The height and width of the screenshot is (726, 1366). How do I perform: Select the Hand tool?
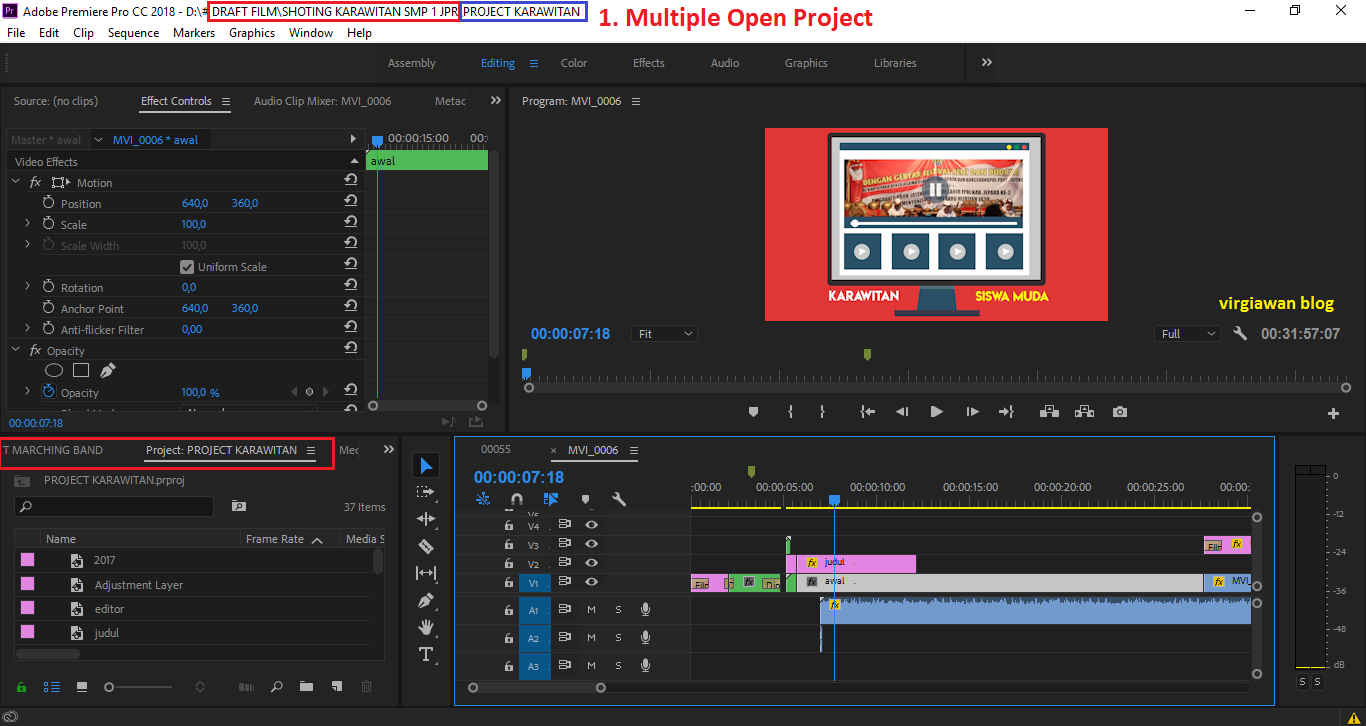pyautogui.click(x=426, y=627)
